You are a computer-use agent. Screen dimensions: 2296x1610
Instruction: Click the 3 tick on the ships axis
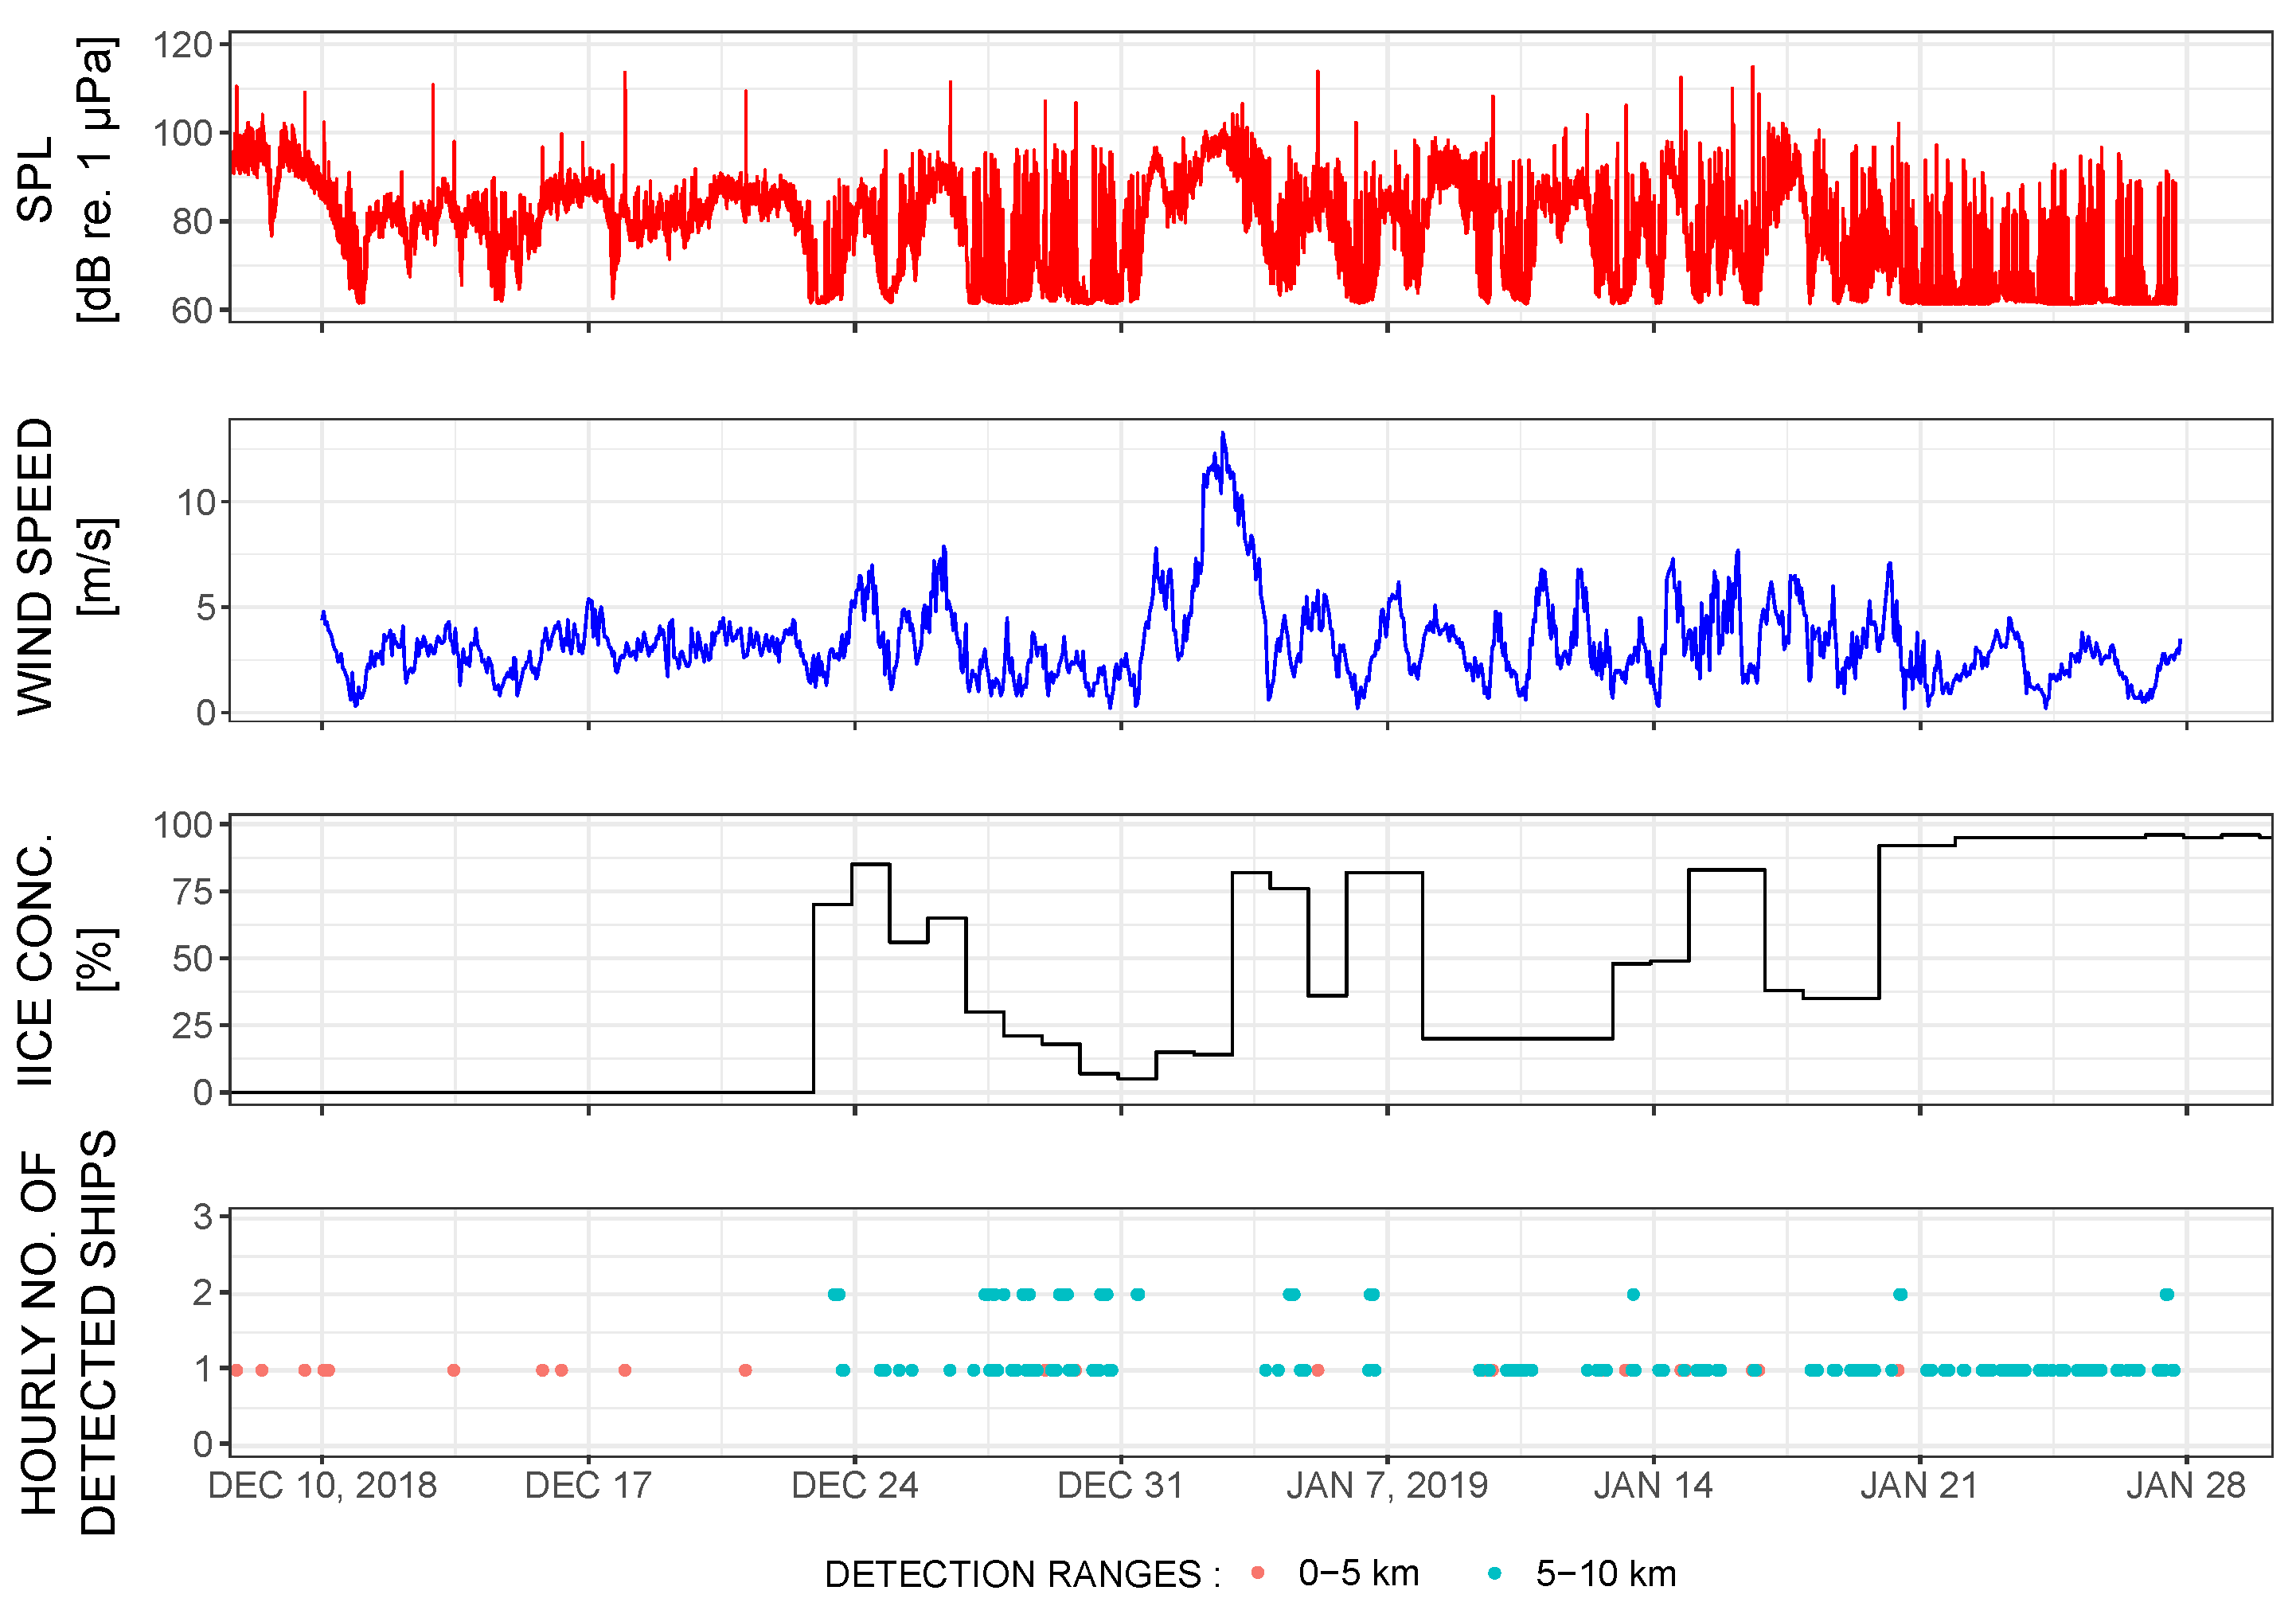(x=203, y=1217)
